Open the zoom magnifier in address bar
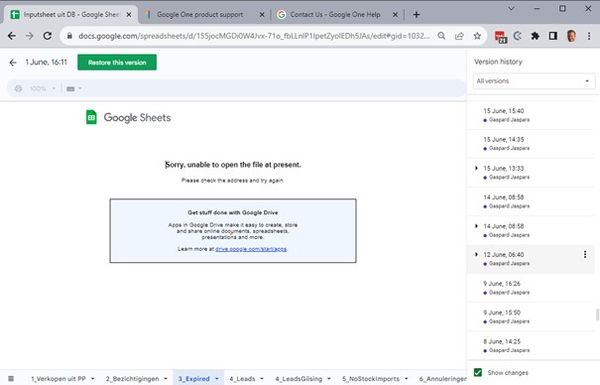Screen dimensions: 600x385 (441, 36)
